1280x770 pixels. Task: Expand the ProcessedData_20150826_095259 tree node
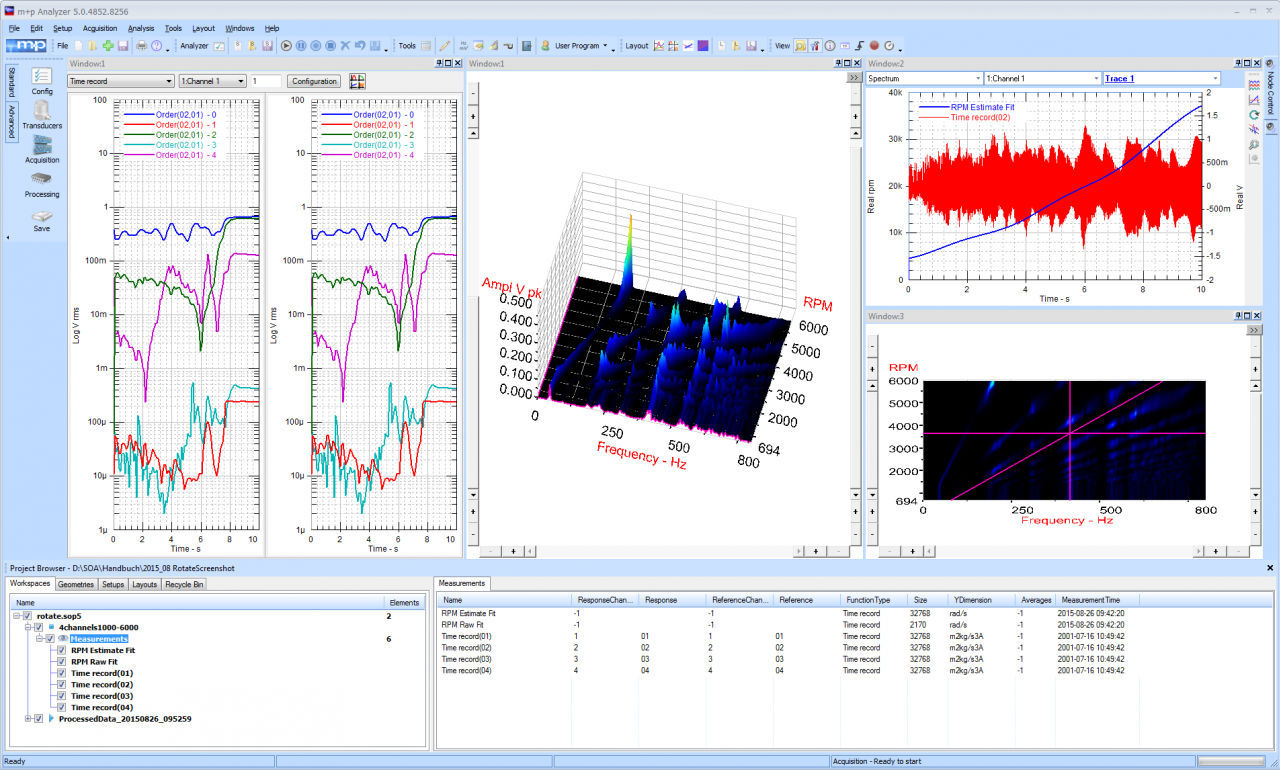28,719
